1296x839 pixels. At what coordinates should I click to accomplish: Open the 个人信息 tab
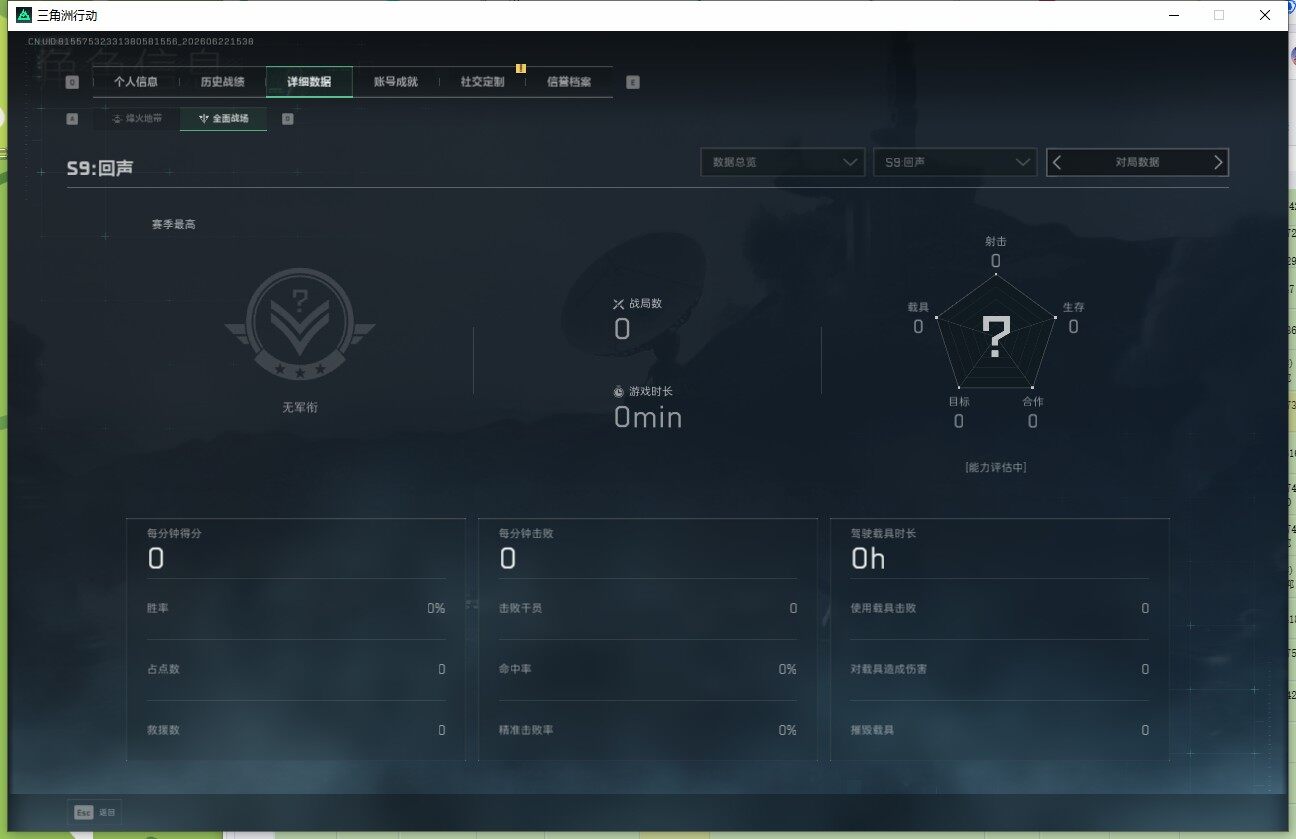tap(136, 82)
